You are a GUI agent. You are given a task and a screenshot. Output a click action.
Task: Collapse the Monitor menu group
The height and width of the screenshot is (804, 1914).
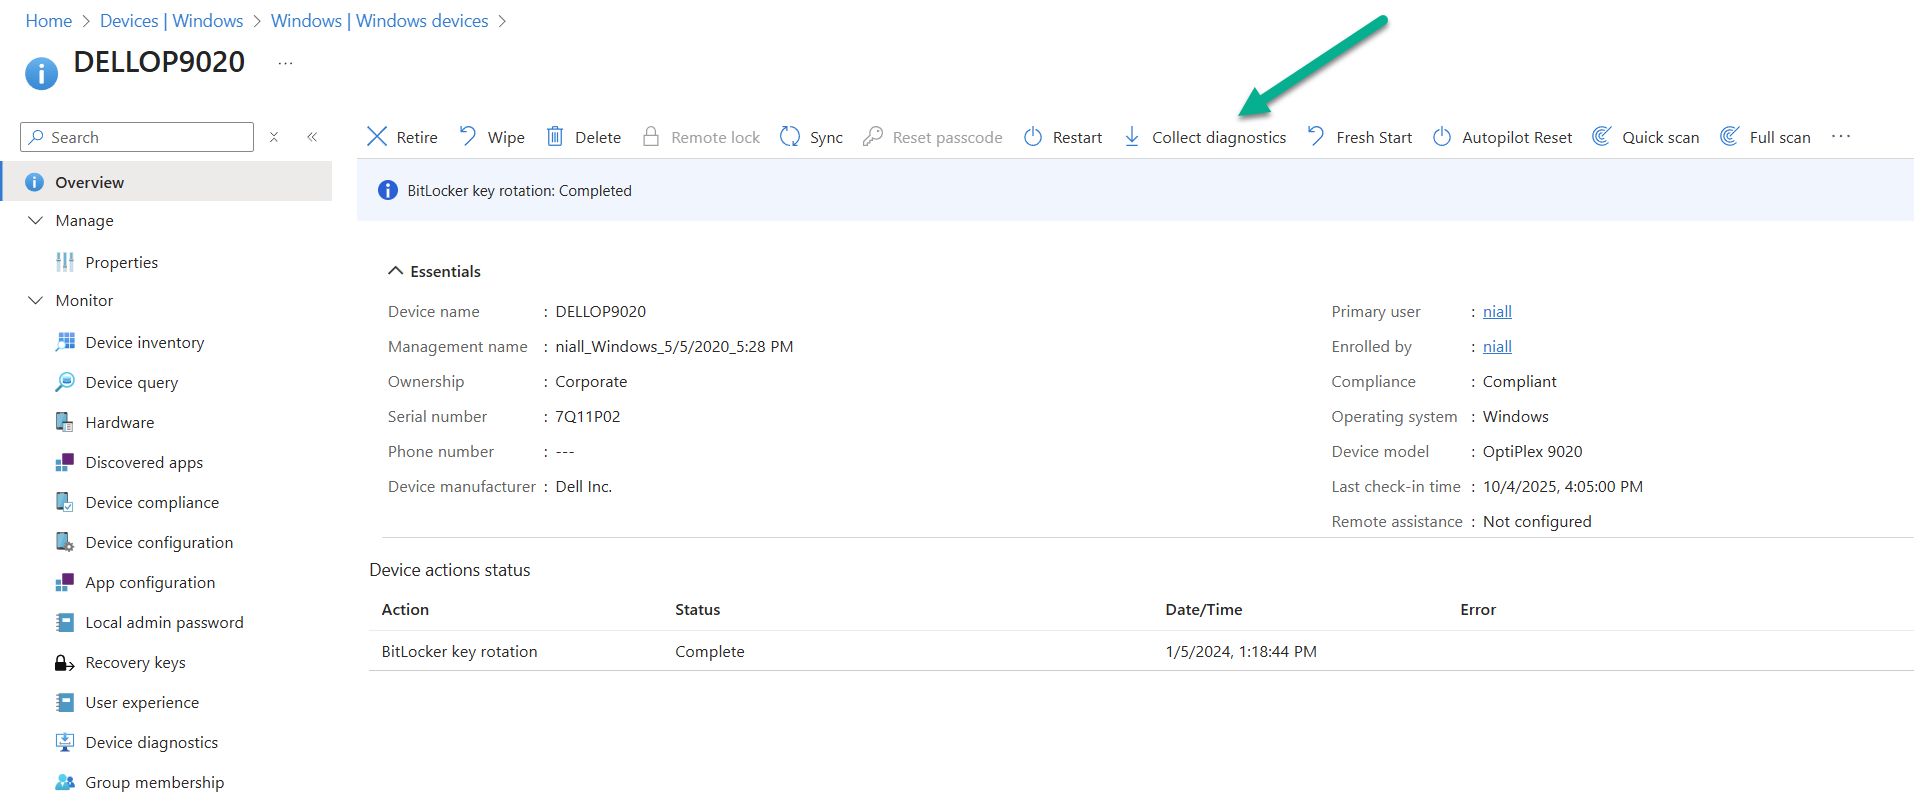[x=36, y=300]
